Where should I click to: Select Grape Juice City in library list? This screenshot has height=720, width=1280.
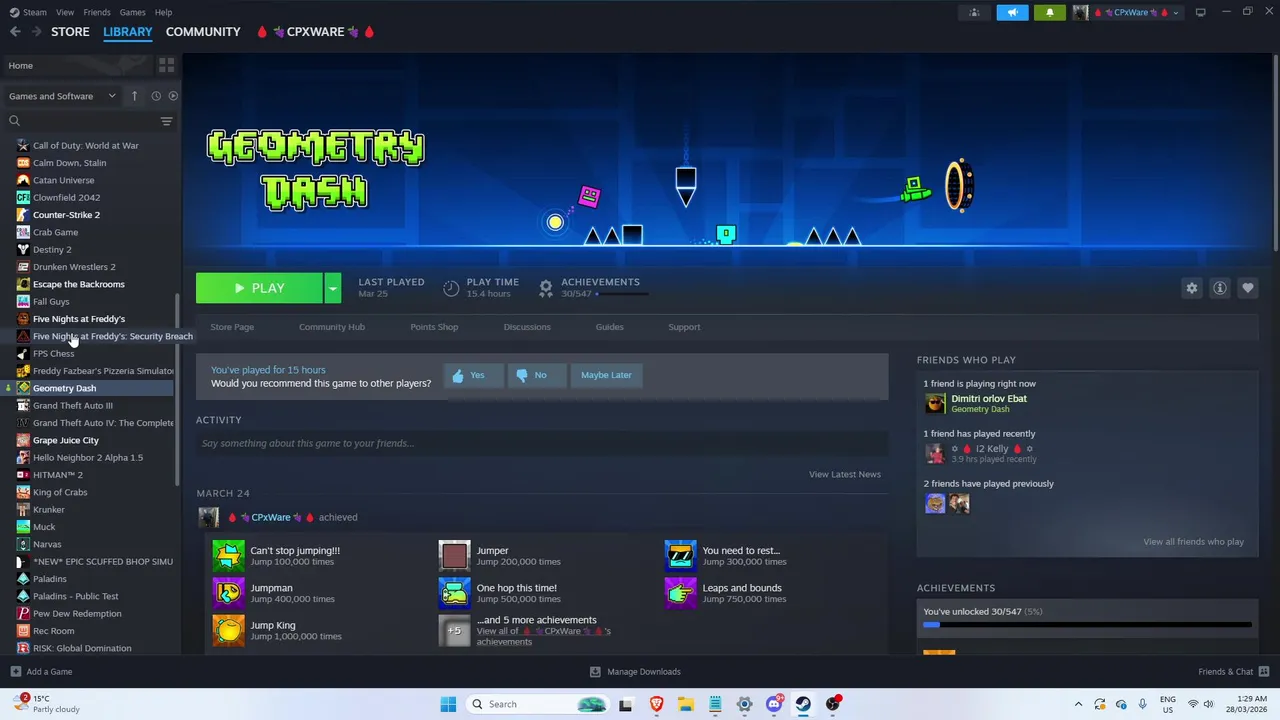tap(66, 440)
